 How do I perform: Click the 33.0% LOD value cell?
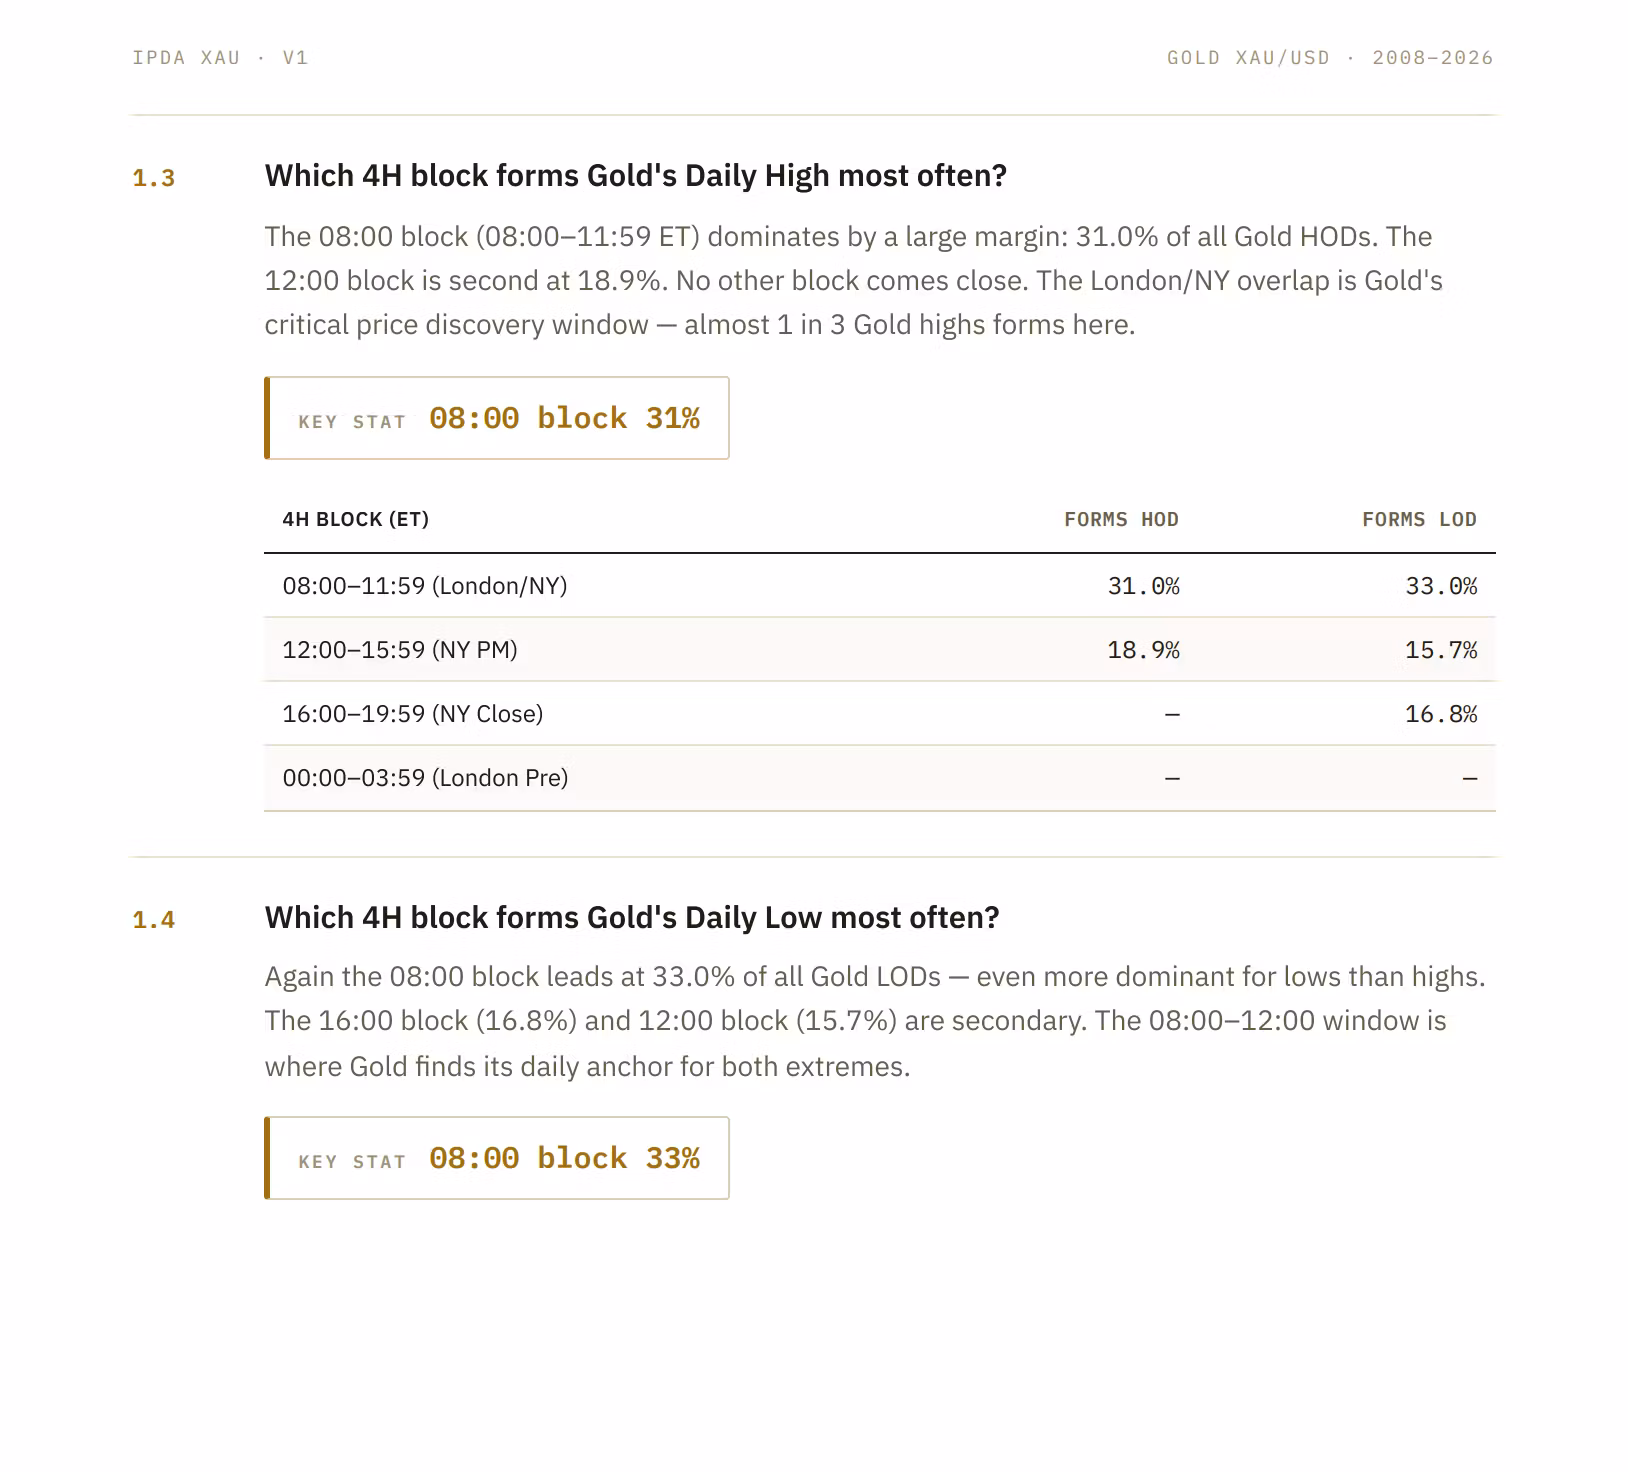pos(1441,586)
